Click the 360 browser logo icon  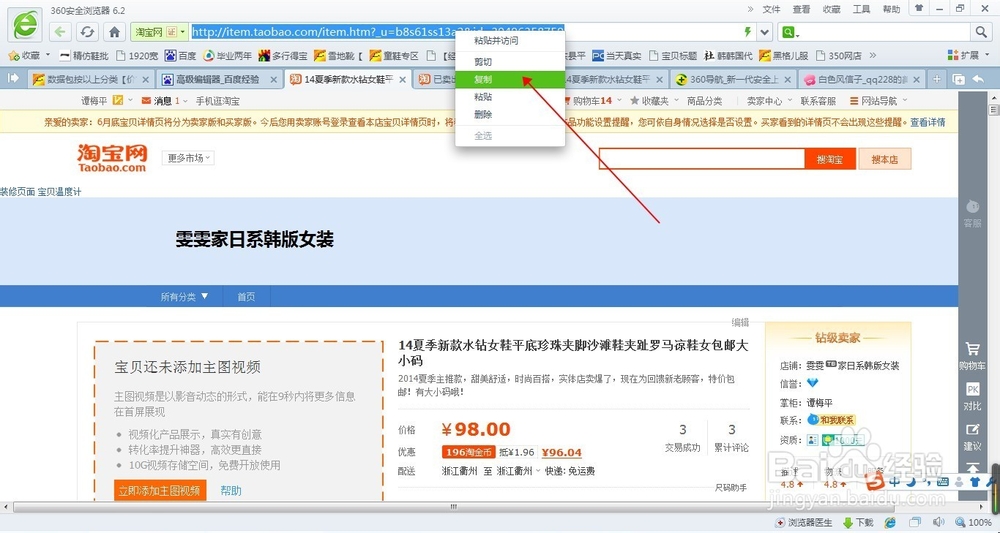[26, 26]
